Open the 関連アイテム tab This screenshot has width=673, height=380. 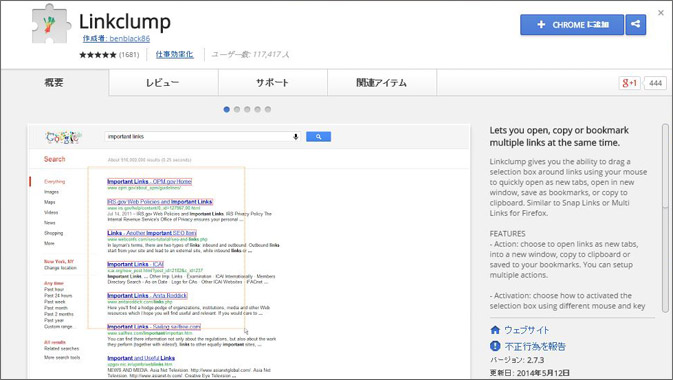pos(382,82)
